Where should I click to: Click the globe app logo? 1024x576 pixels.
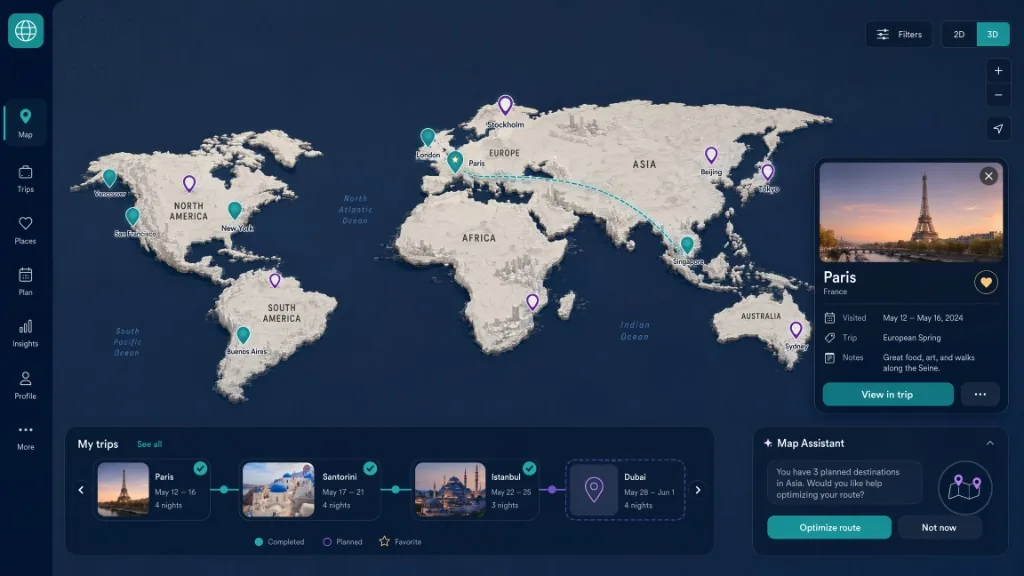(x=25, y=31)
